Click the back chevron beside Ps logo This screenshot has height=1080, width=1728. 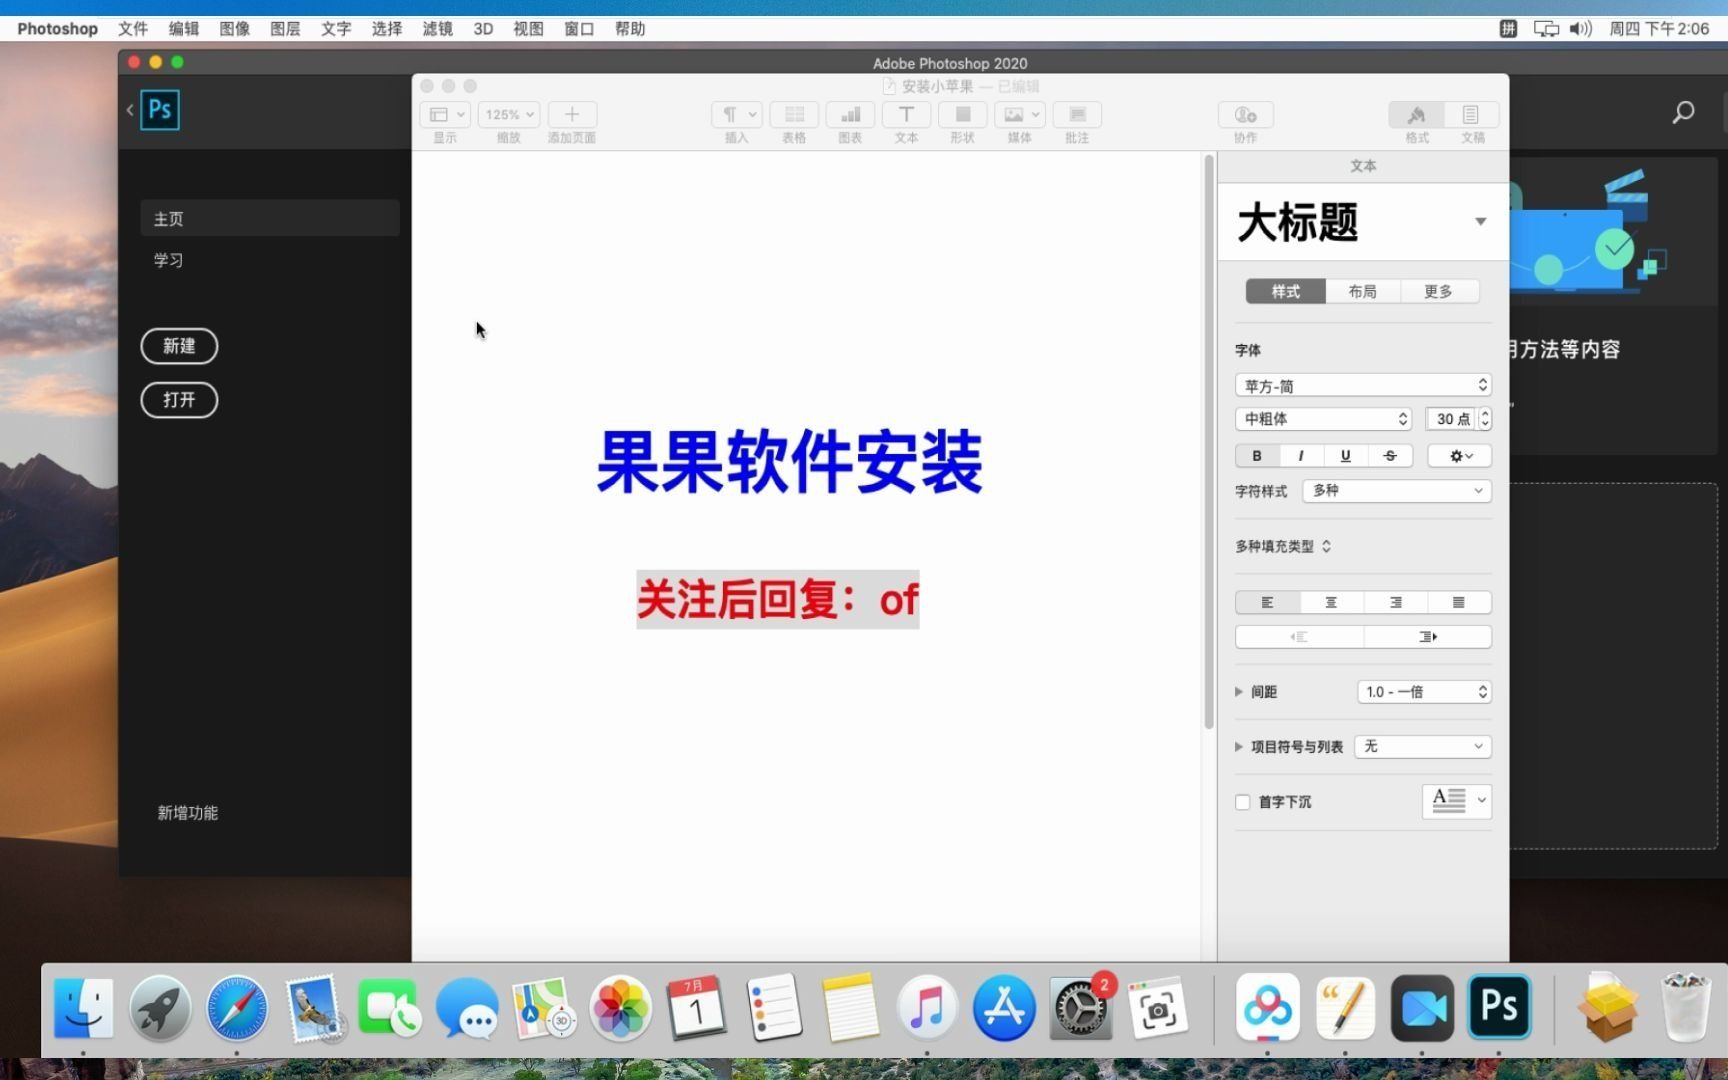click(130, 110)
